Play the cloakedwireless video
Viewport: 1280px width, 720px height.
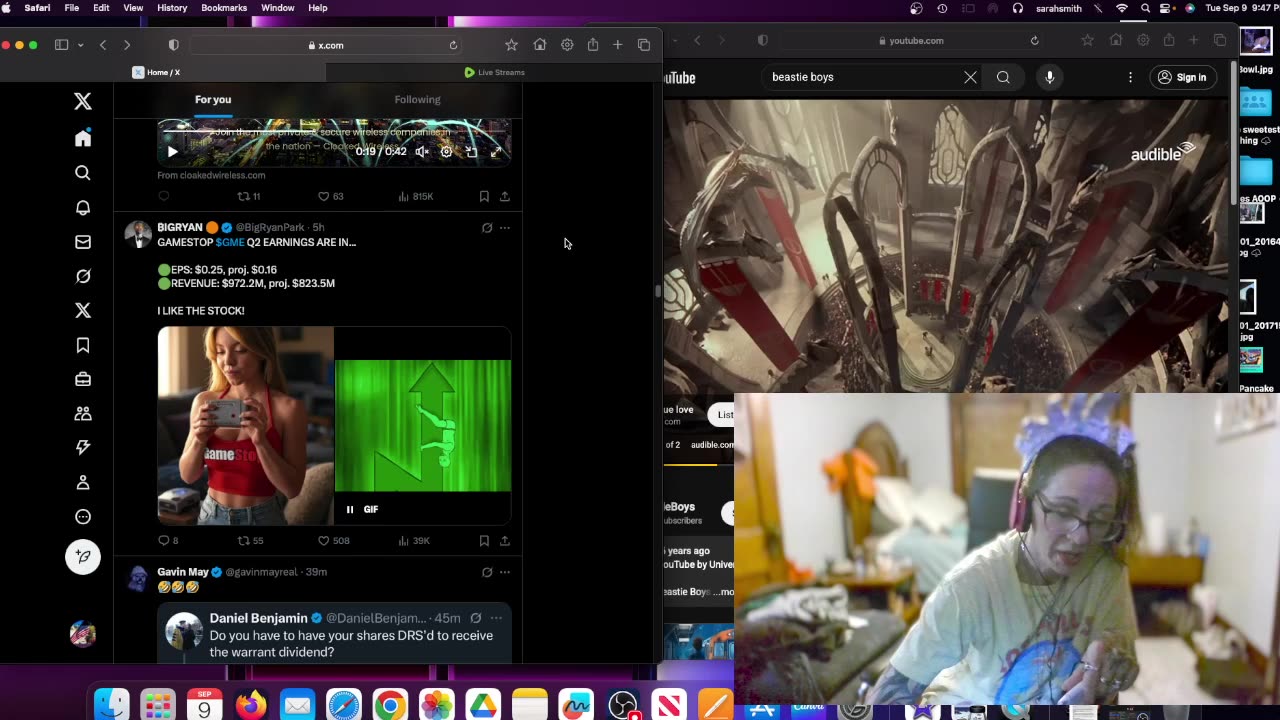(x=172, y=152)
